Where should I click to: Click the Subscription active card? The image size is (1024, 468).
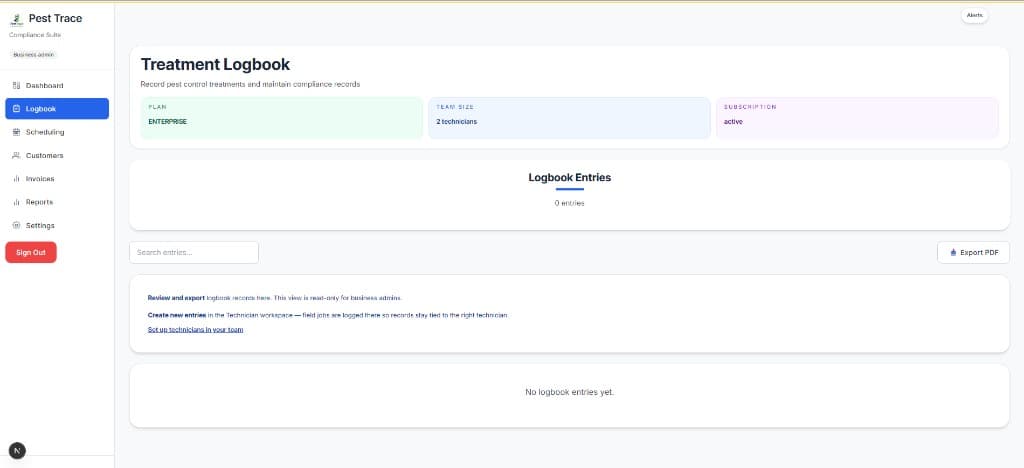tap(857, 117)
